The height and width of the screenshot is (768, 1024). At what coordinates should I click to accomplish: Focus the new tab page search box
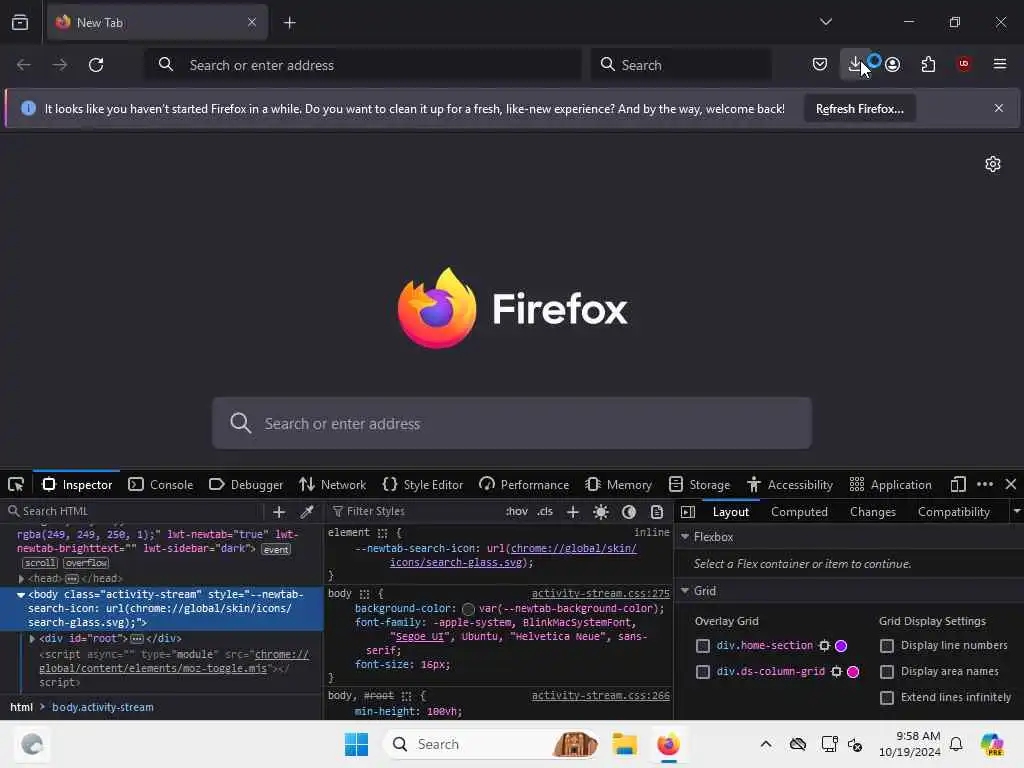coord(512,423)
